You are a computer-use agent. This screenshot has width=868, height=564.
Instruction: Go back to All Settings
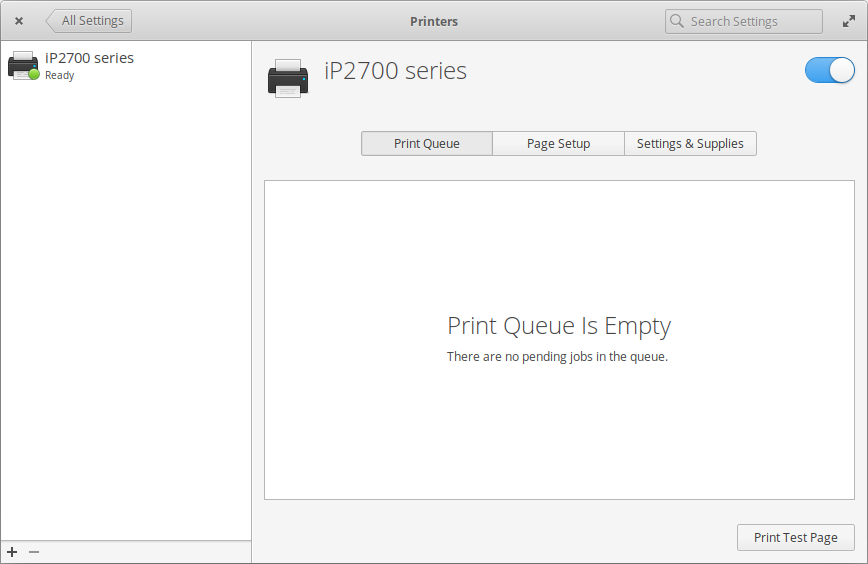[89, 21]
